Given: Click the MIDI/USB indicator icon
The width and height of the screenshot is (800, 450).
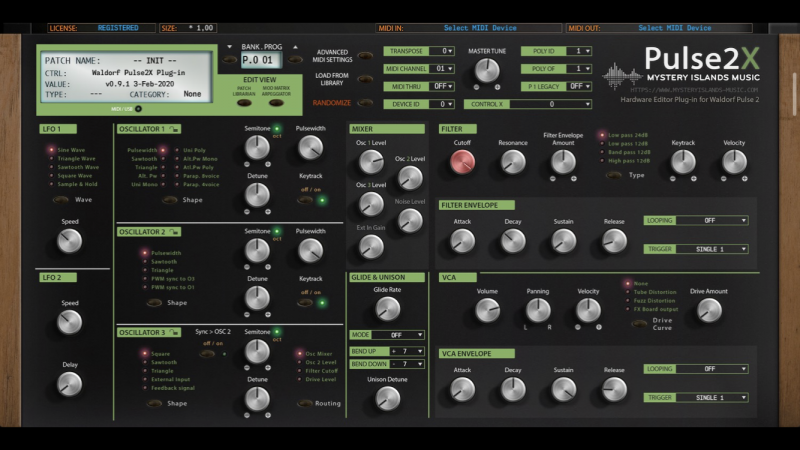Looking at the screenshot, I should click(x=138, y=109).
